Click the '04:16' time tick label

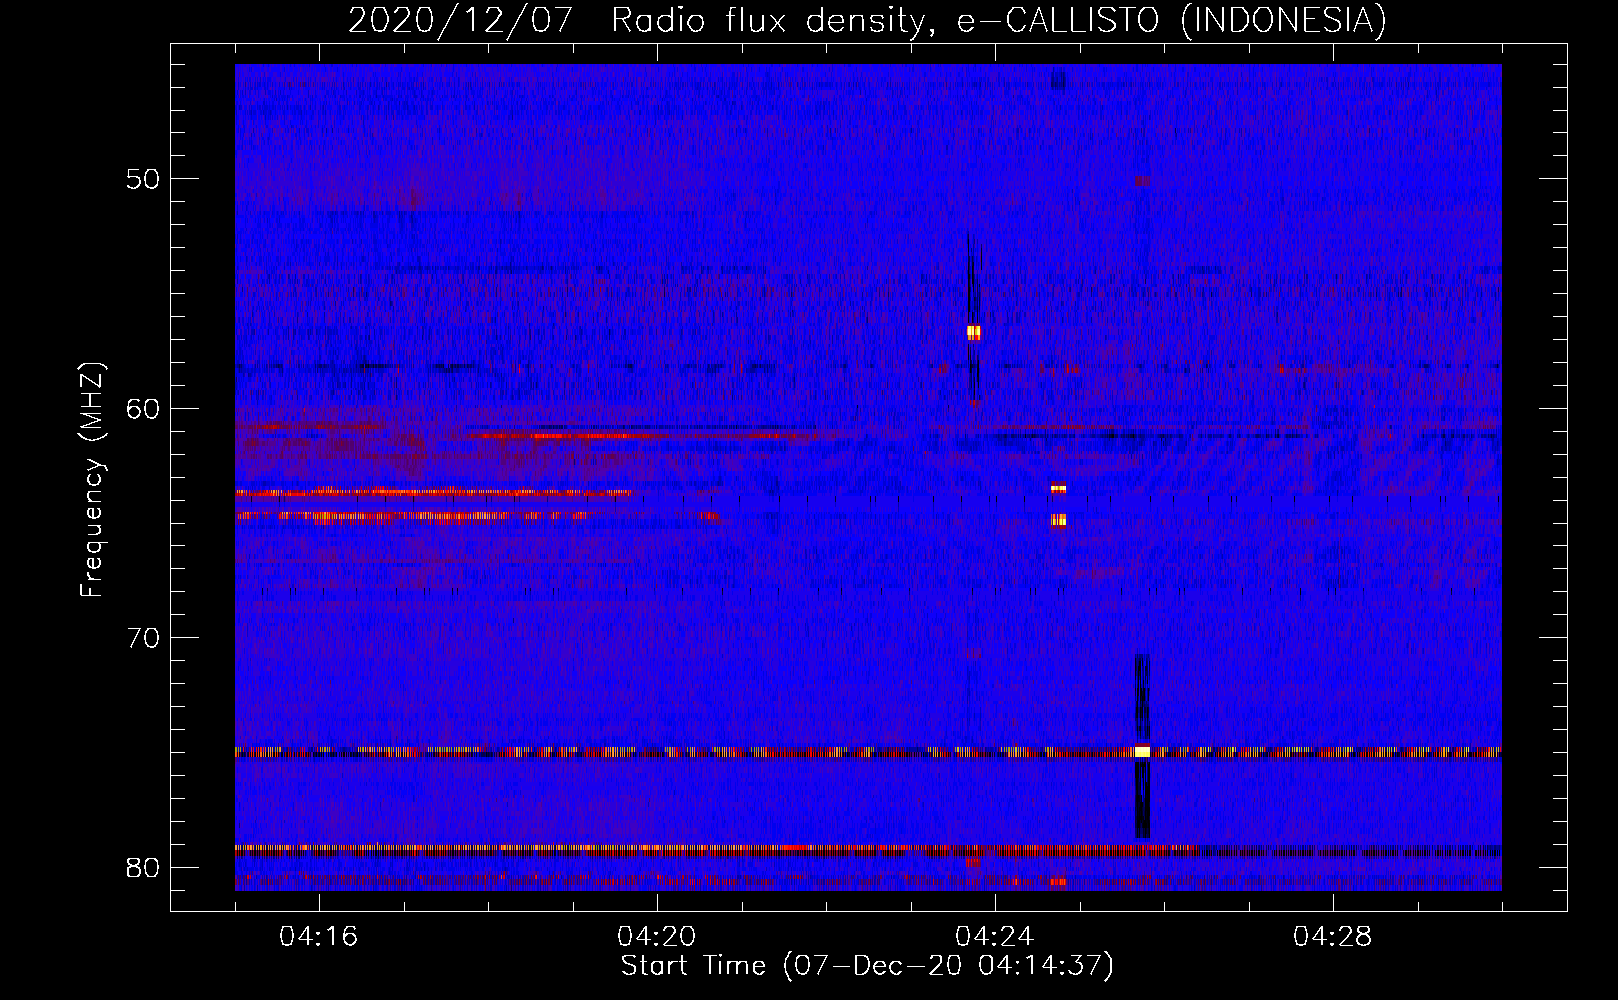click(x=319, y=937)
